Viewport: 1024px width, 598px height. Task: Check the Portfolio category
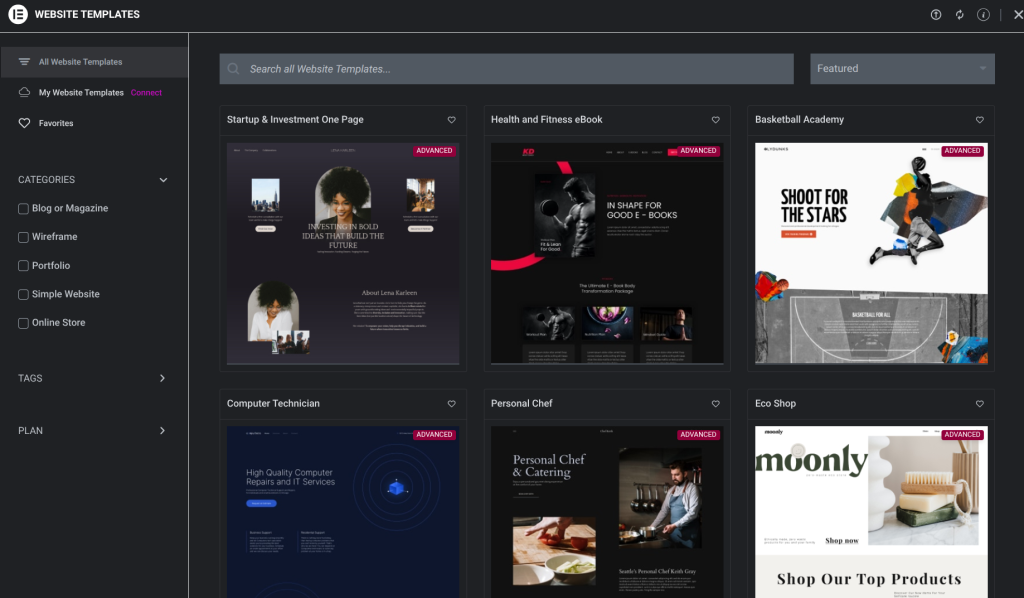click(24, 266)
